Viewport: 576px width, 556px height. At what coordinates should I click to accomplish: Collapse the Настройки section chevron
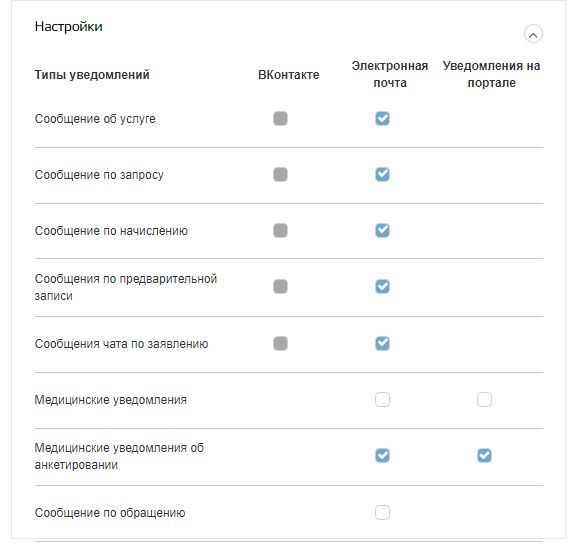[x=533, y=34]
